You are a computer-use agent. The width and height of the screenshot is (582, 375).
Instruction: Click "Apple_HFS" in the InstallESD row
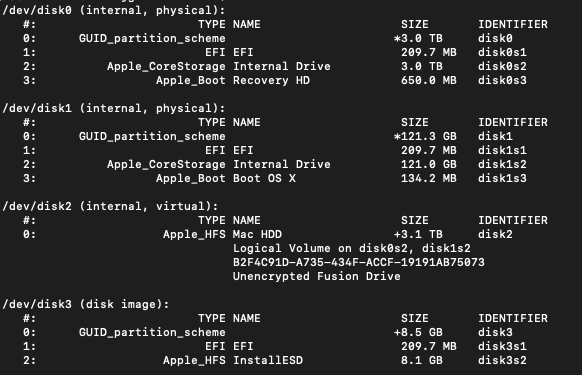(194, 361)
